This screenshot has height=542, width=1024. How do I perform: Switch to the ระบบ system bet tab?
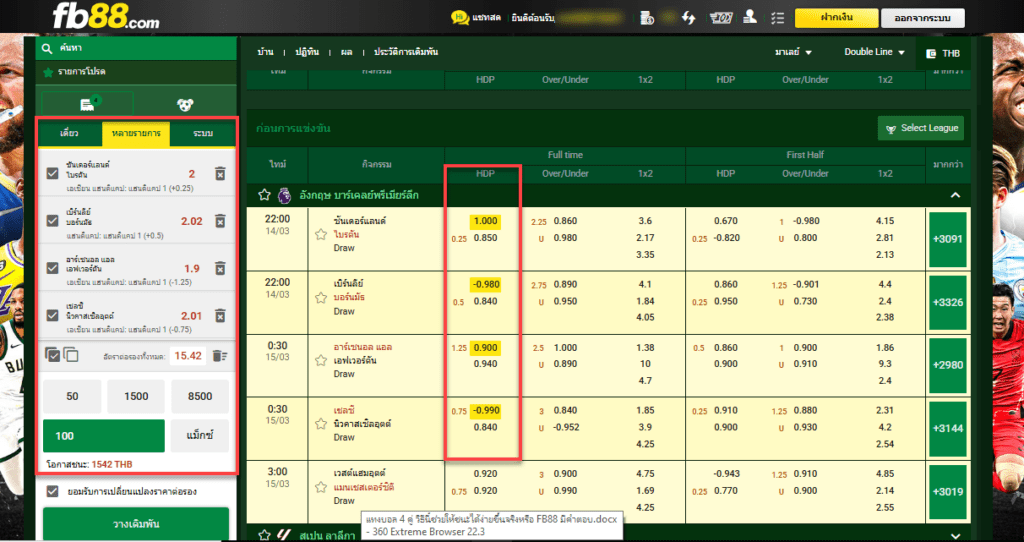[x=203, y=133]
